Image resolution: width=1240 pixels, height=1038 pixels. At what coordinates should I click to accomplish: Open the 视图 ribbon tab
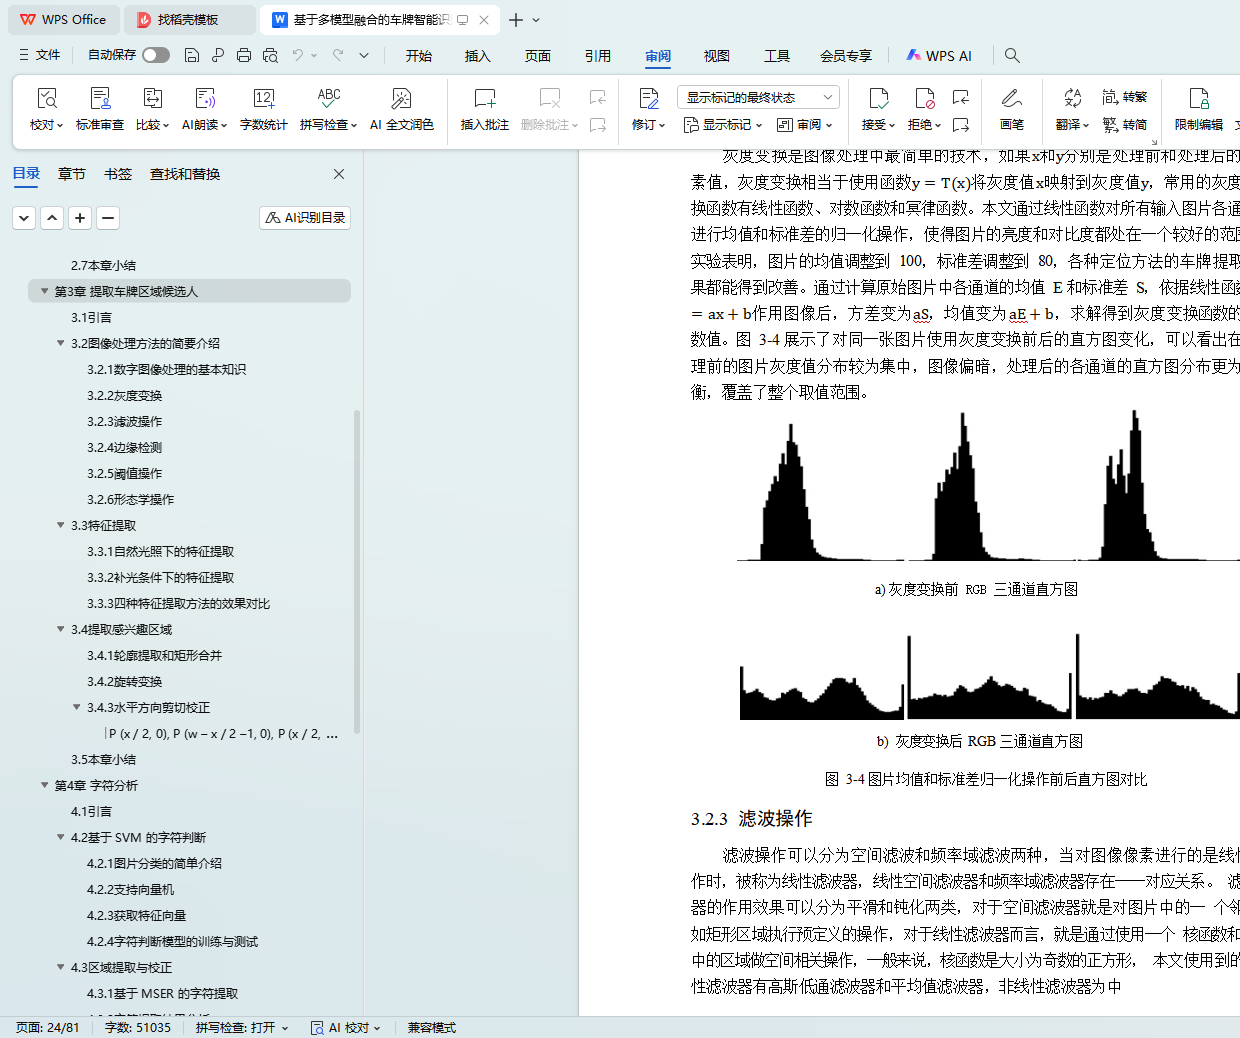point(716,56)
